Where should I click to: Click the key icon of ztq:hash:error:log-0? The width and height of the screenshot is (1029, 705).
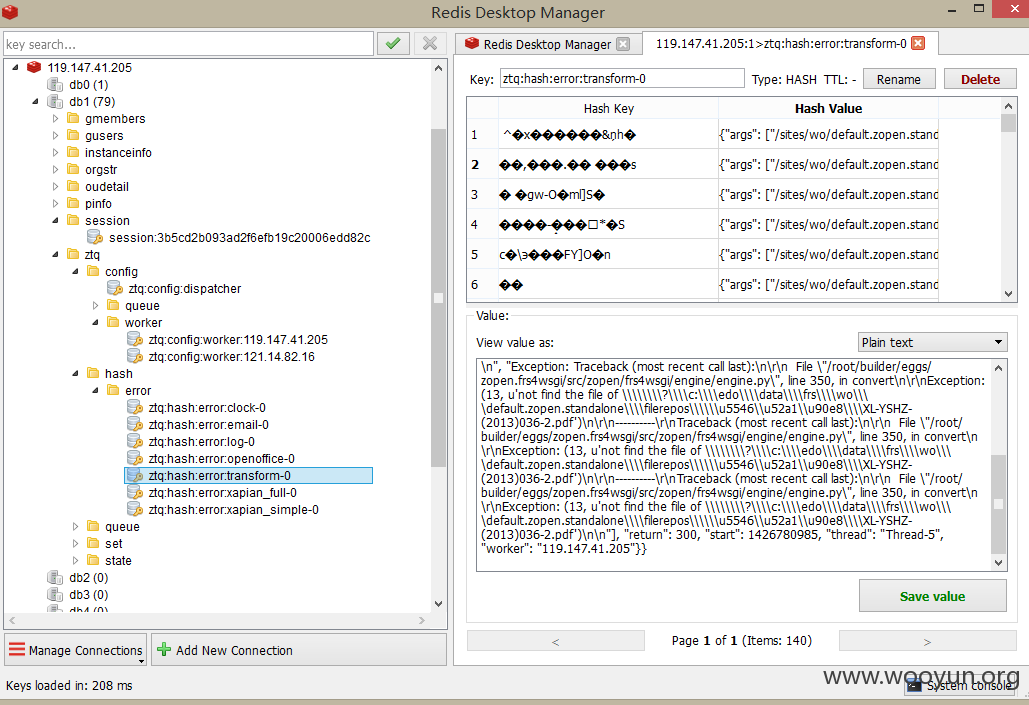(x=135, y=442)
